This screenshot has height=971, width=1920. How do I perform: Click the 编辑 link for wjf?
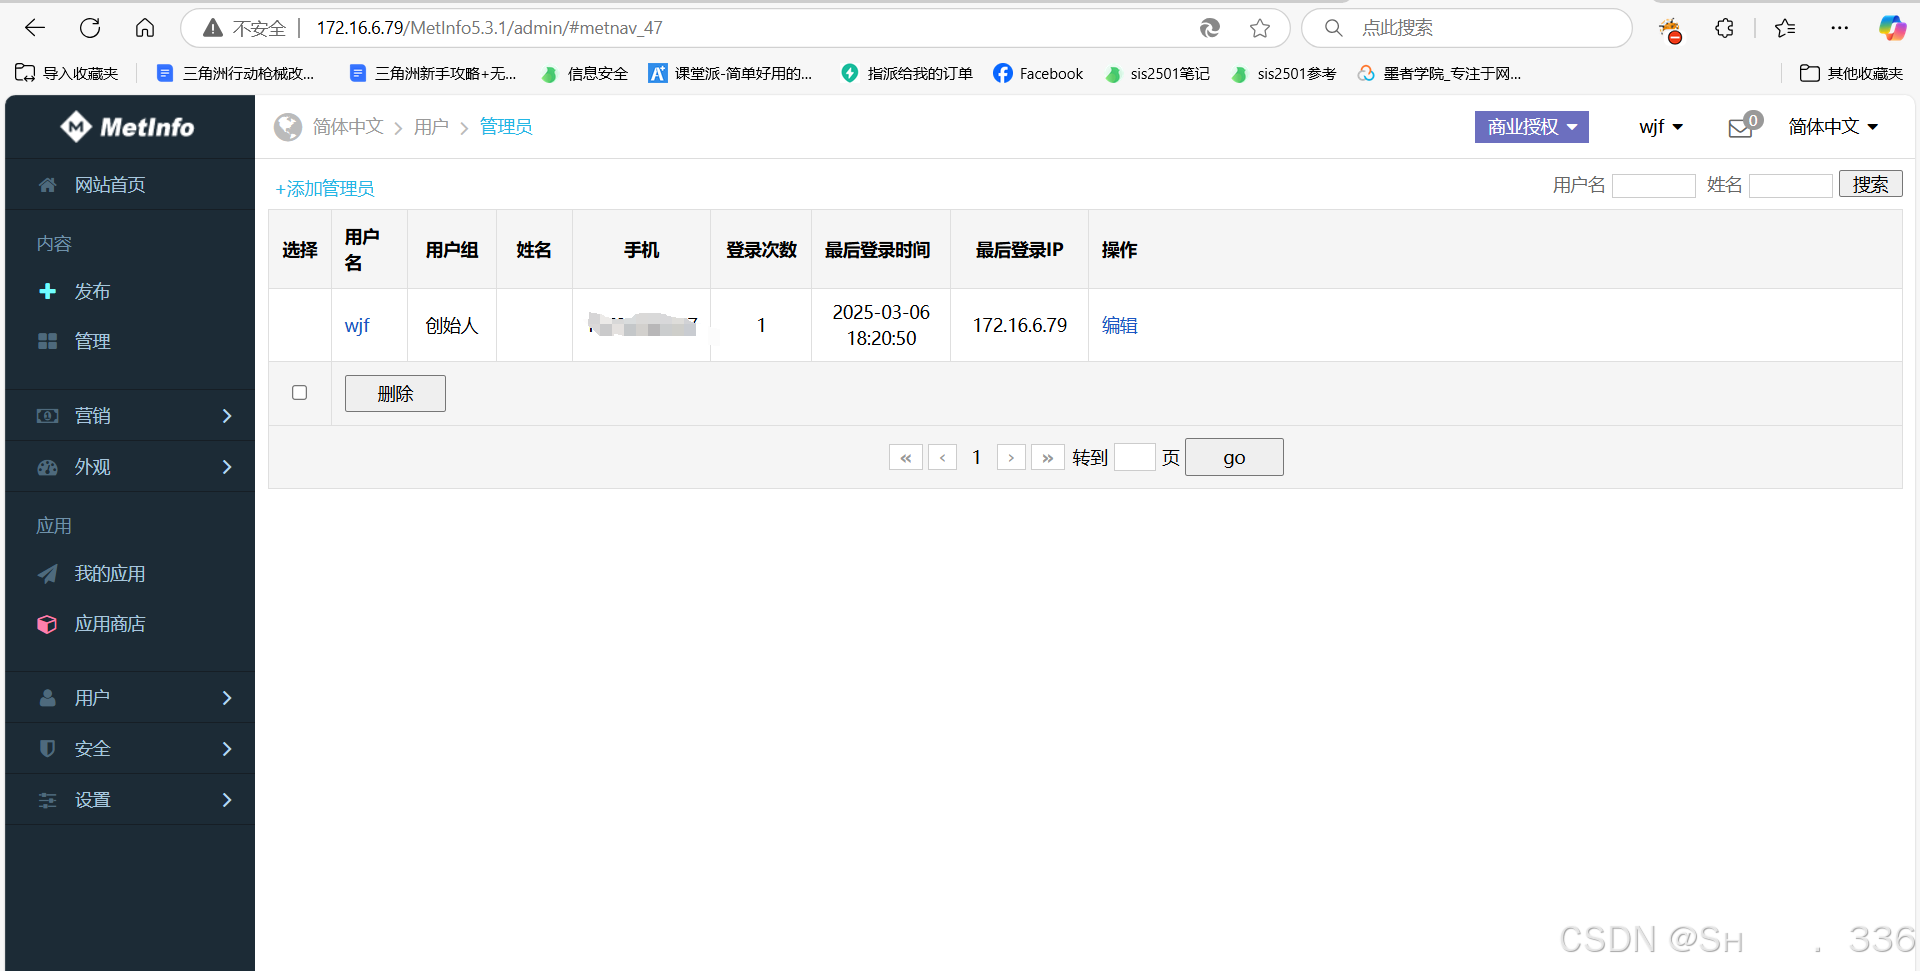1119,325
